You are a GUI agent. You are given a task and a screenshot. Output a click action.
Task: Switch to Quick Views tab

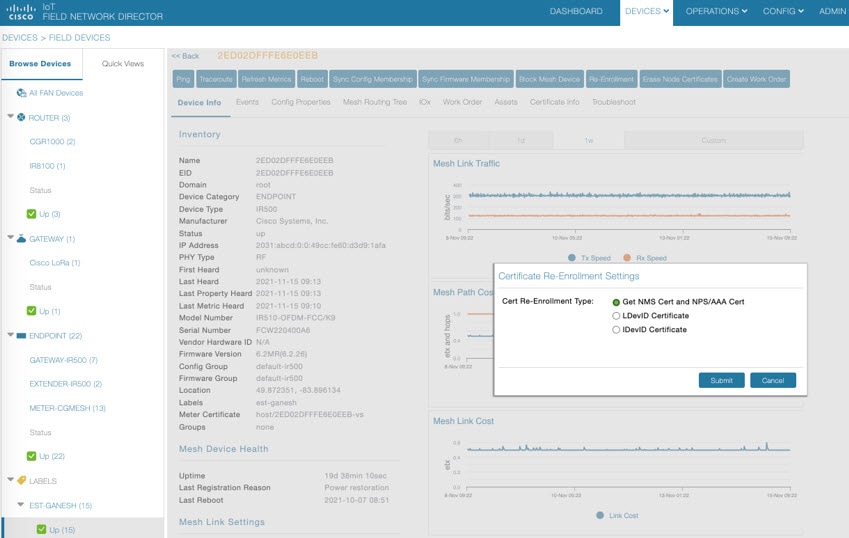(123, 64)
